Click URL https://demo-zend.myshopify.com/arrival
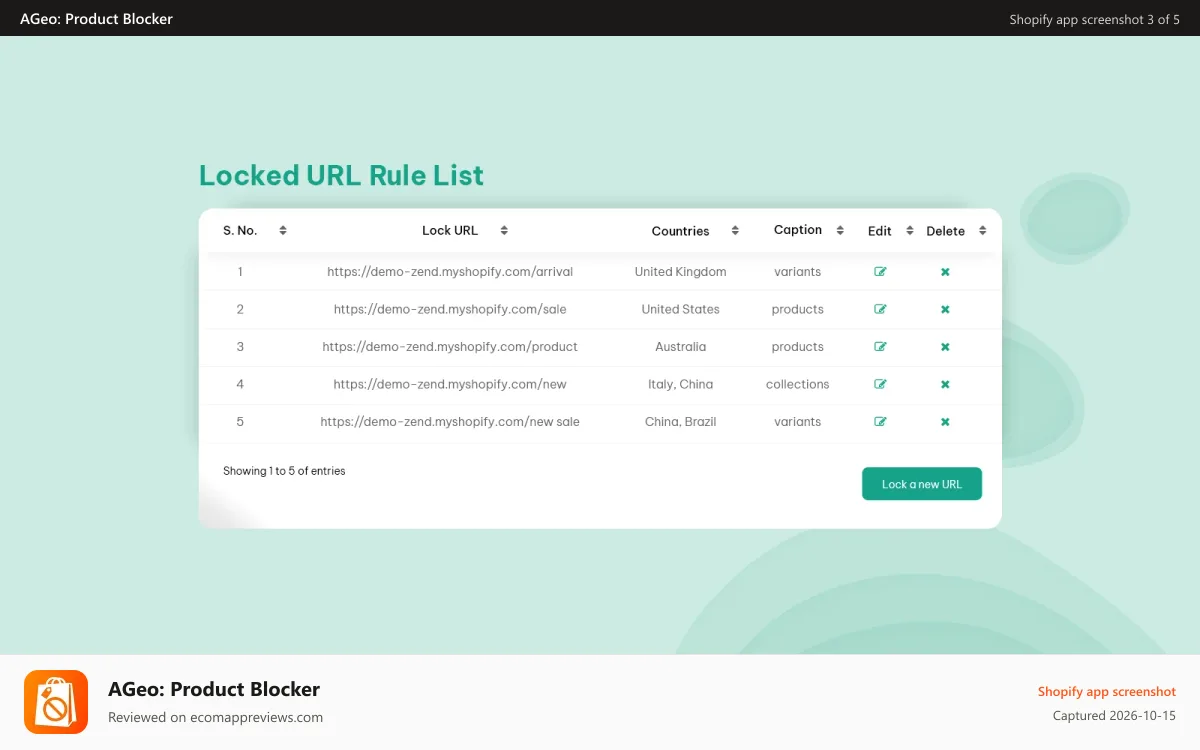The image size is (1200, 750). (450, 272)
